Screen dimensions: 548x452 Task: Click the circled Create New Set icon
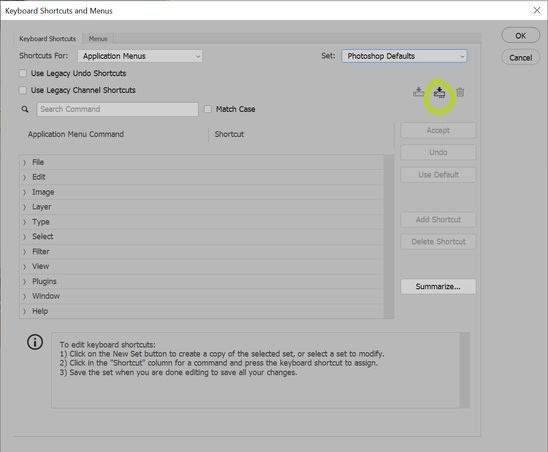point(439,92)
